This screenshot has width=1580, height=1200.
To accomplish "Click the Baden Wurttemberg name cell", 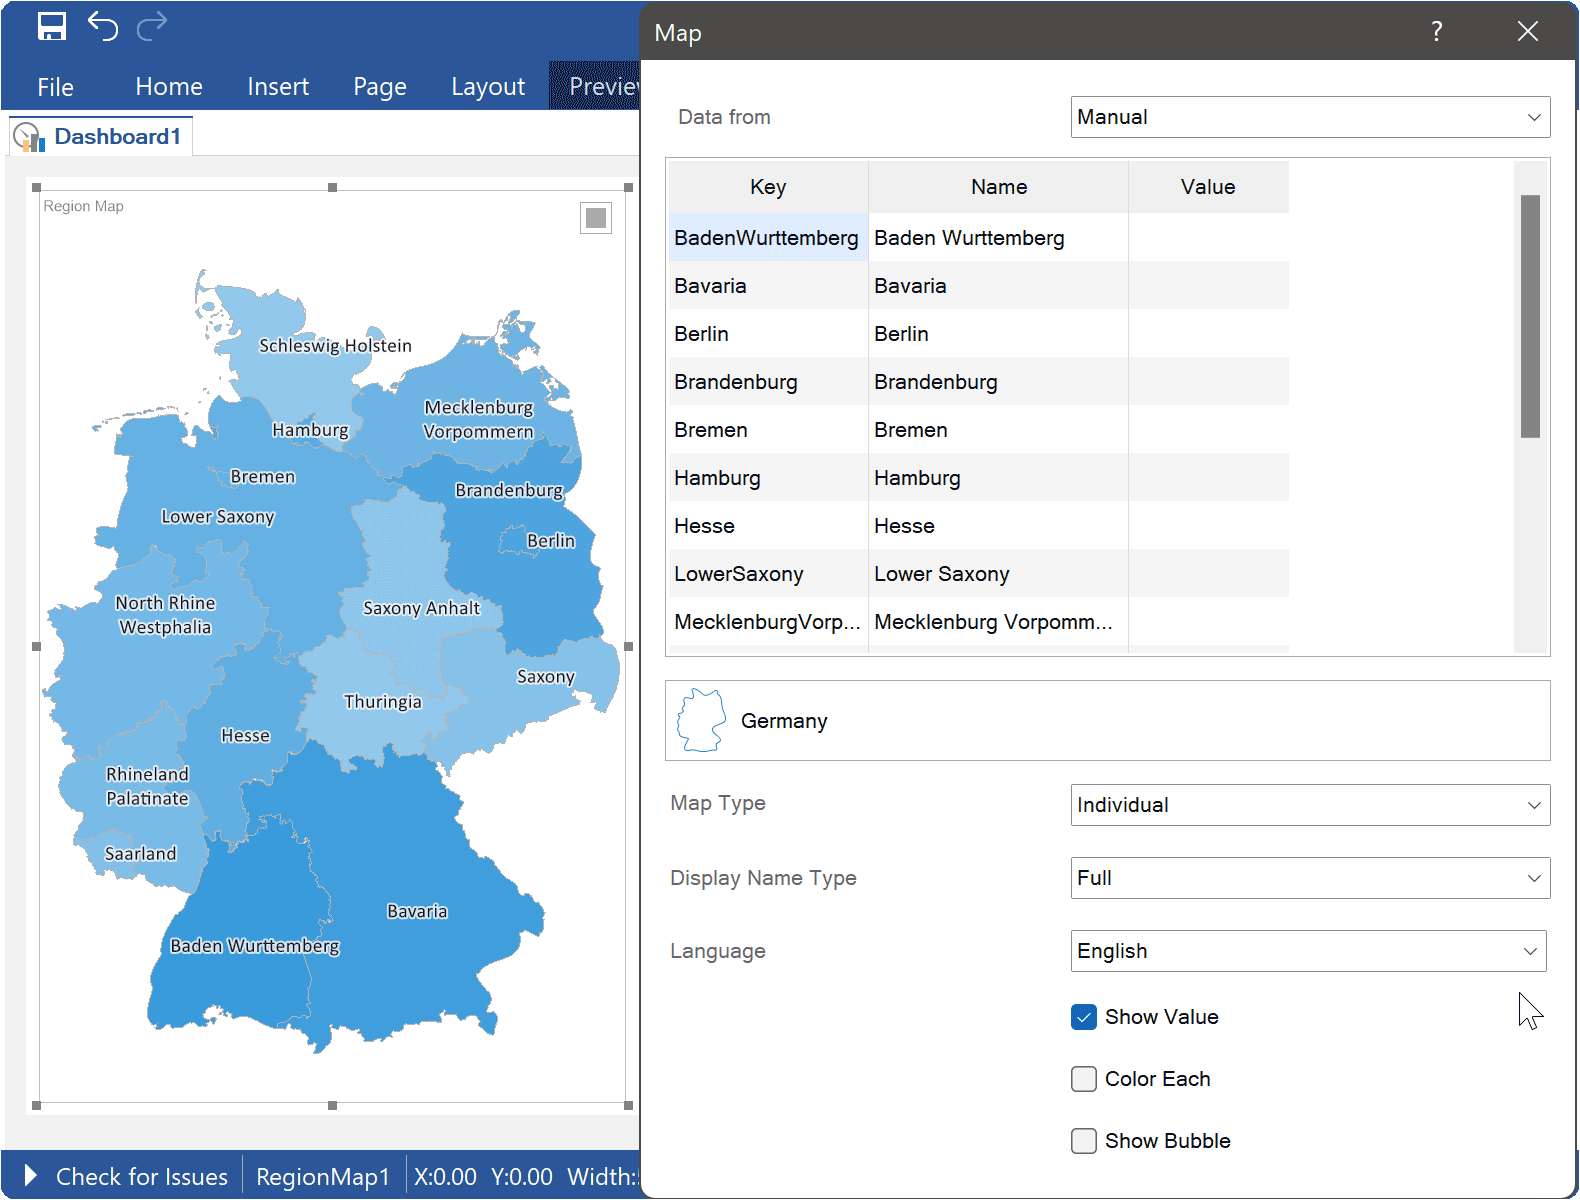I will pos(998,238).
